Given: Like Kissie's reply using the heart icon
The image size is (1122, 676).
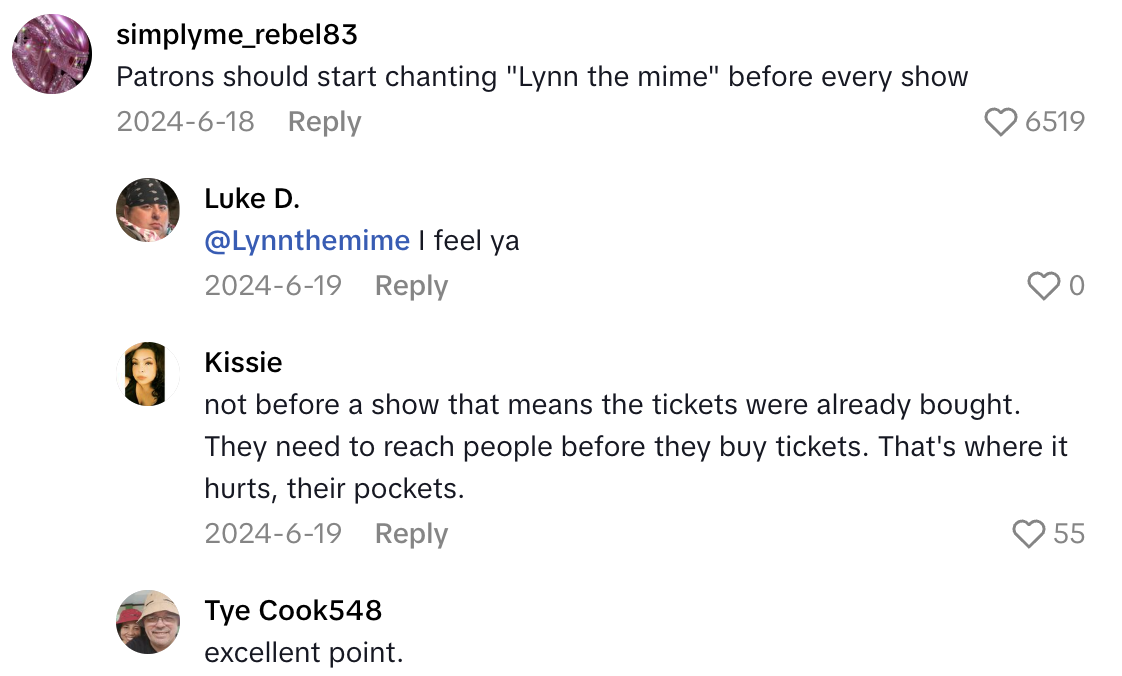Looking at the screenshot, I should click(1028, 534).
